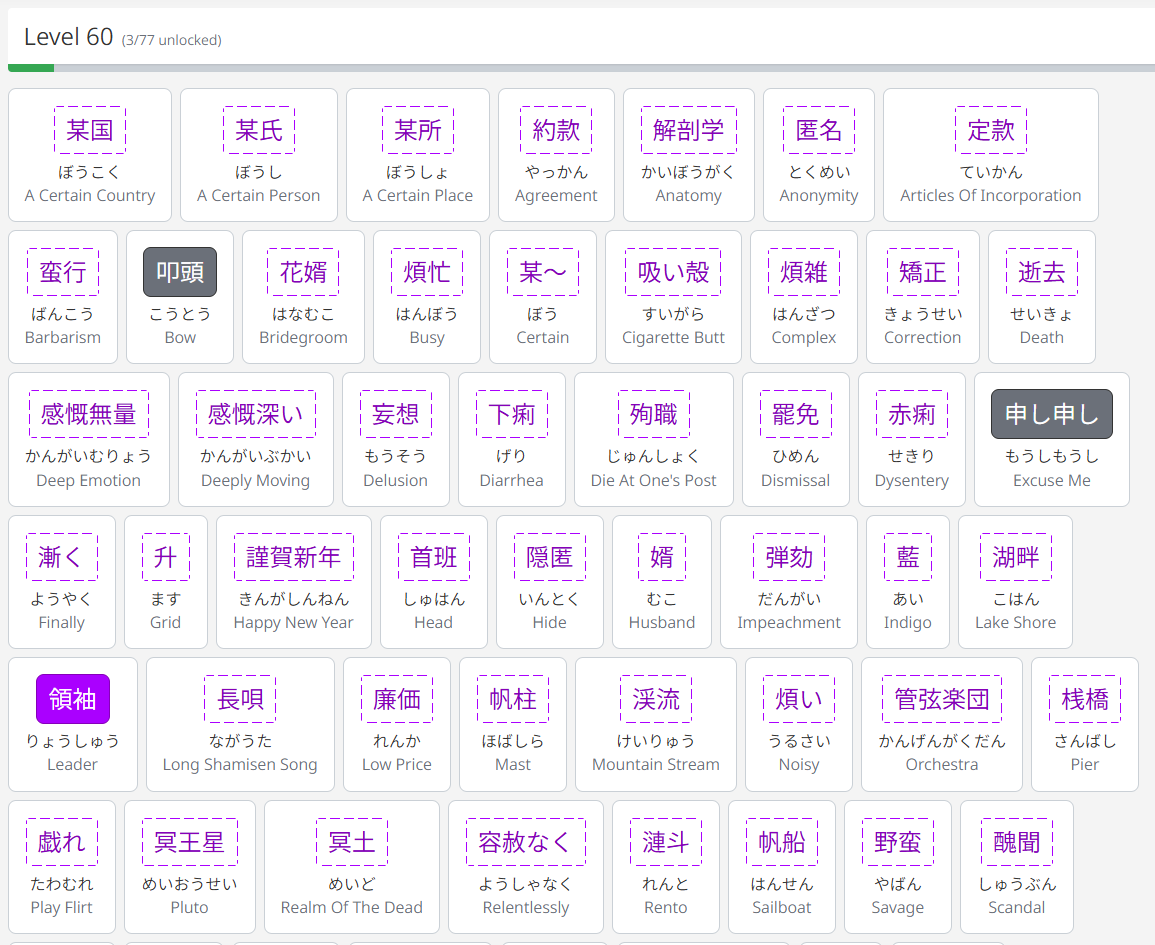Open the 吸い殻 'Cigarette Butt' card
Viewport: 1155px width, 945px height.
[x=673, y=297]
